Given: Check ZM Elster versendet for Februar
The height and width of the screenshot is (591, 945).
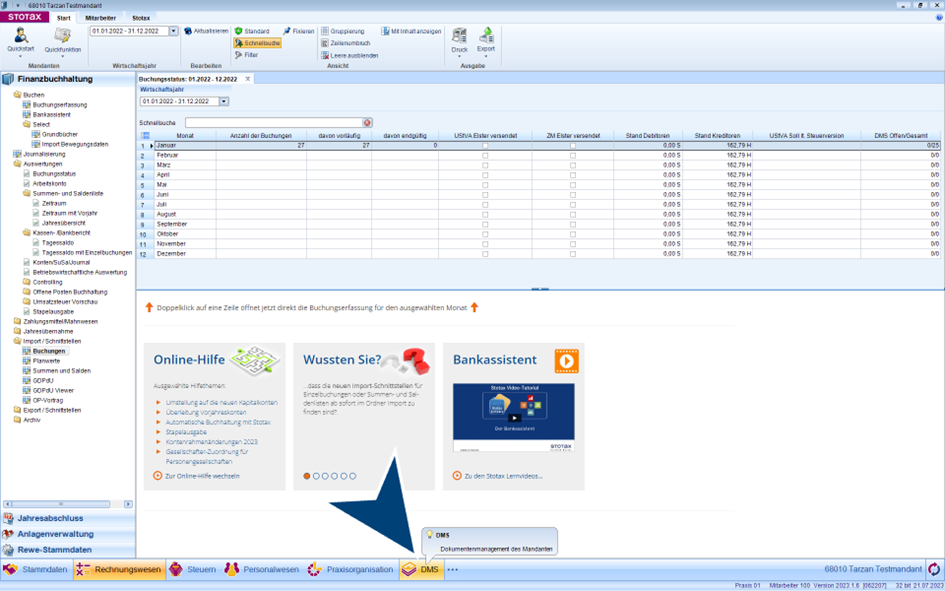Looking at the screenshot, I should 573,157.
